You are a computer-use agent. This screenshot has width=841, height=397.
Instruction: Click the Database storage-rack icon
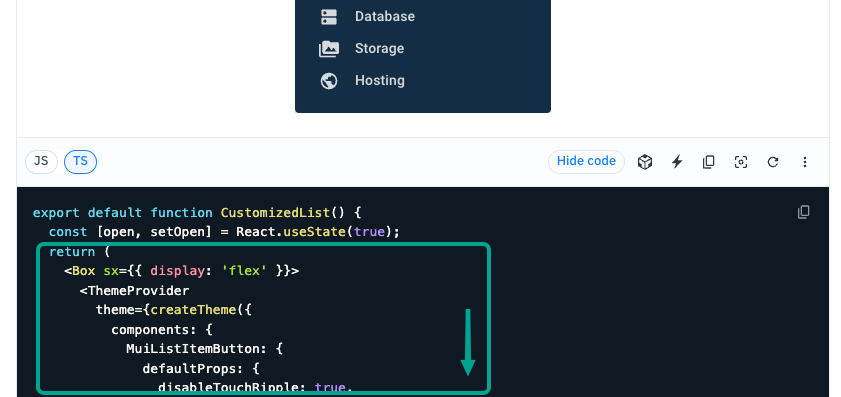(x=329, y=17)
